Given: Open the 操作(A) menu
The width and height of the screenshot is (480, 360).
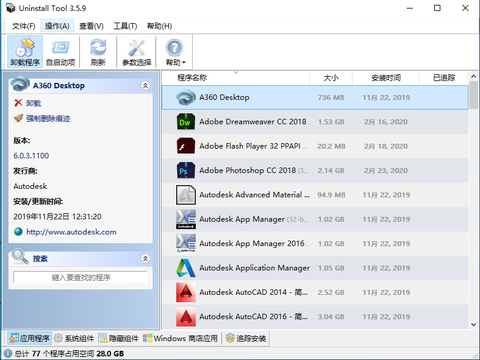Looking at the screenshot, I should pos(57,26).
